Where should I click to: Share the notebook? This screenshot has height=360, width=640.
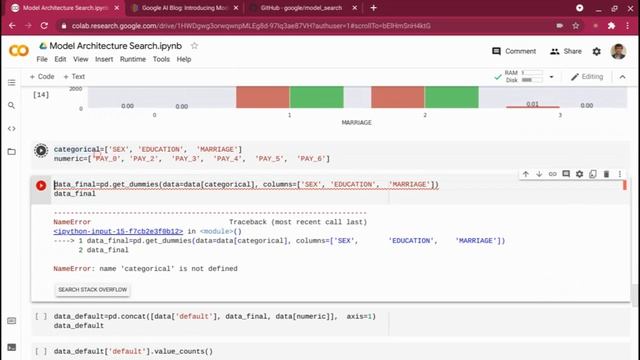[566, 51]
